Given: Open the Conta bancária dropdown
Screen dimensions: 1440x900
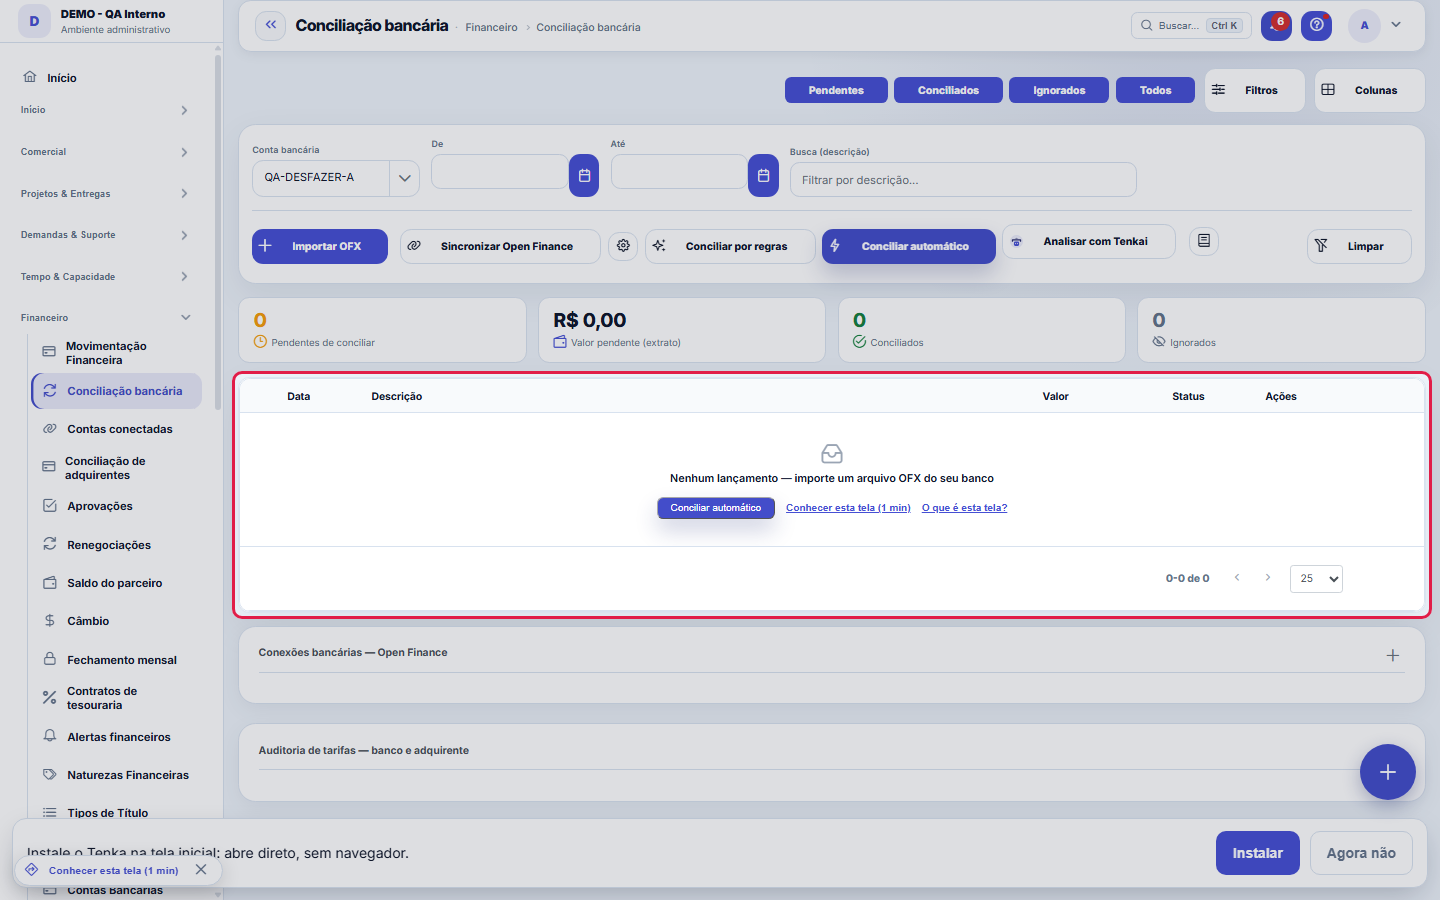Looking at the screenshot, I should (336, 178).
